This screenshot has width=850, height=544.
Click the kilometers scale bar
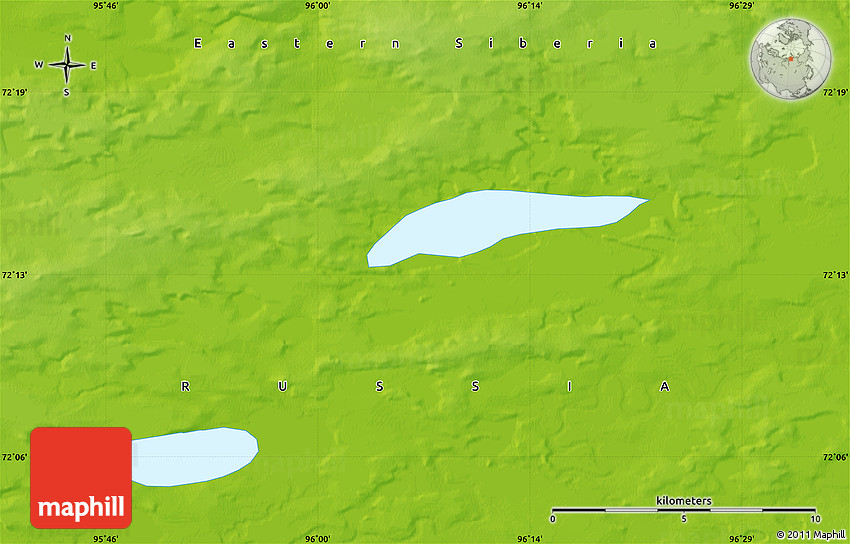coord(684,510)
